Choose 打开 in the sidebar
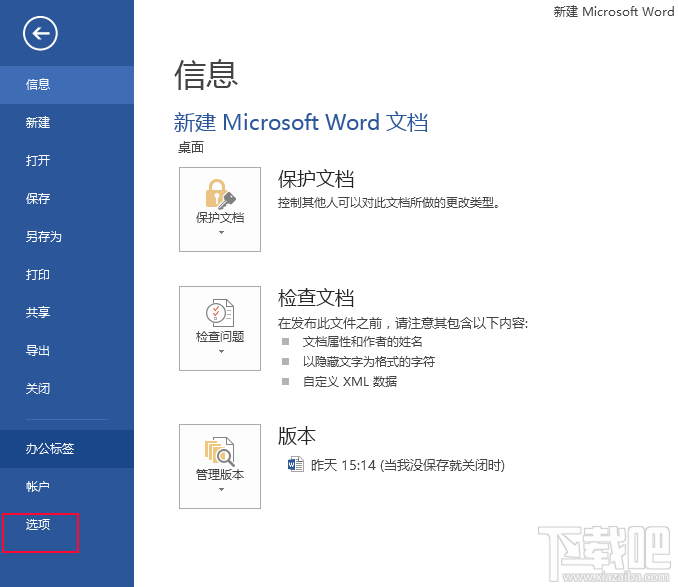Screen dimensions: 678x587 pos(67,161)
